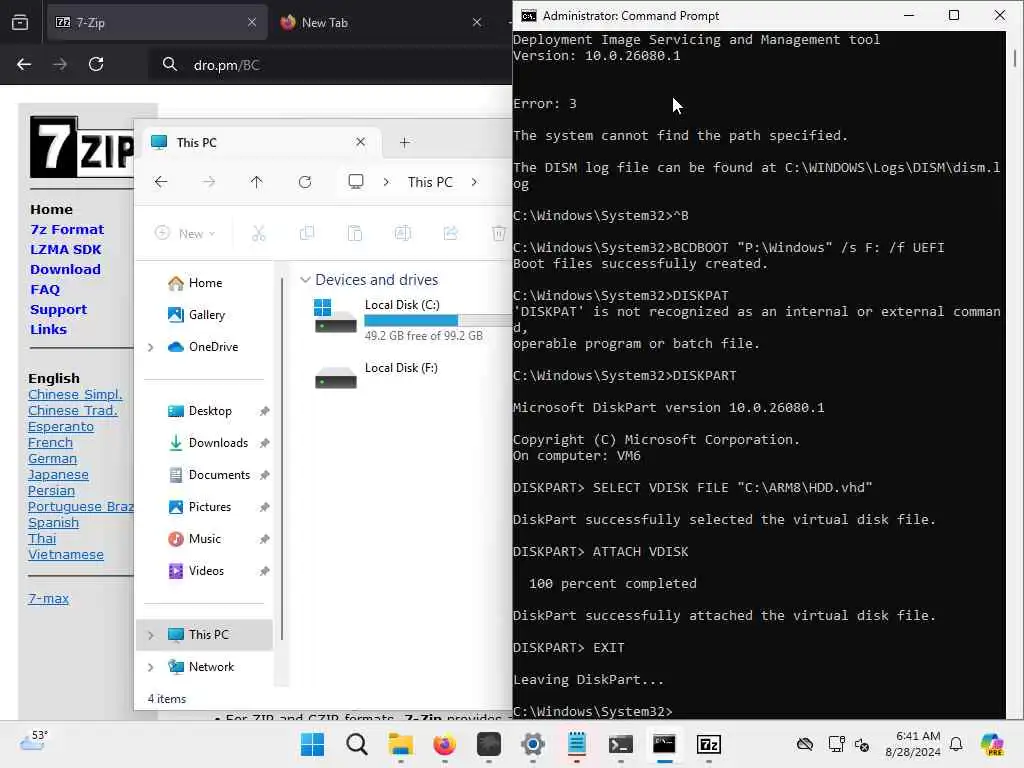The image size is (1024, 768).
Task: Click the taskbar clock showing 6:41 AM
Action: 913,744
